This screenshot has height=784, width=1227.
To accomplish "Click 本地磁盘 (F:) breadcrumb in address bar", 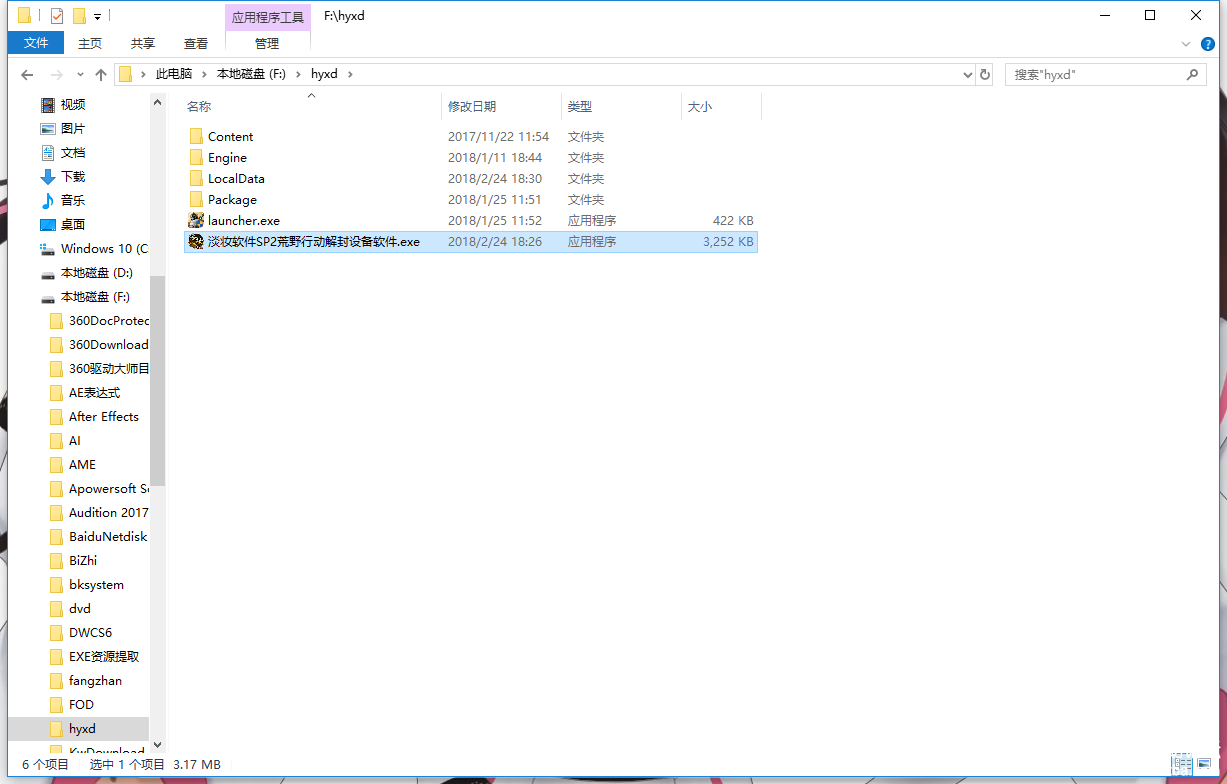I will click(x=251, y=74).
